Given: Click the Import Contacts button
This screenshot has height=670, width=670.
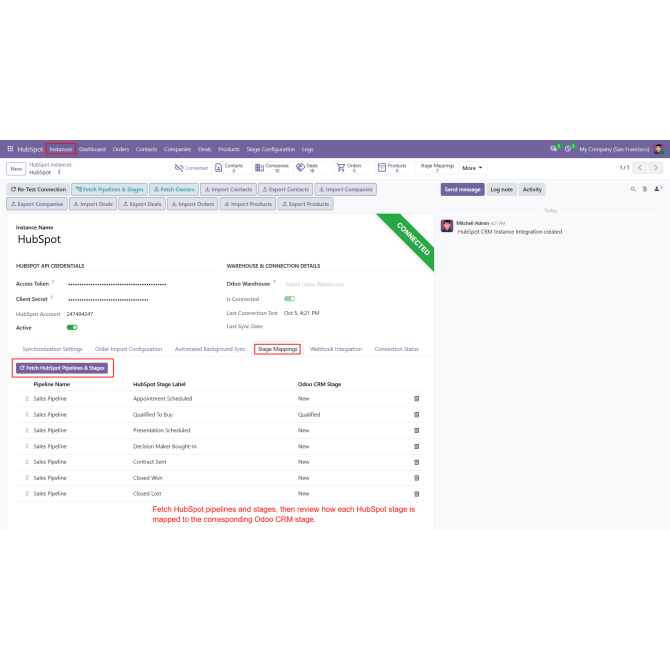Looking at the screenshot, I should coord(228,189).
